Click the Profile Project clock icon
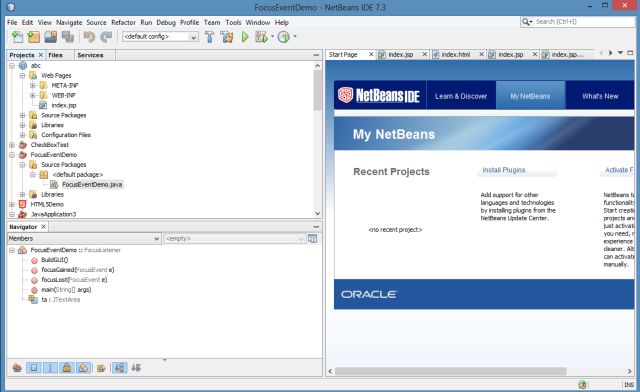 click(x=284, y=37)
